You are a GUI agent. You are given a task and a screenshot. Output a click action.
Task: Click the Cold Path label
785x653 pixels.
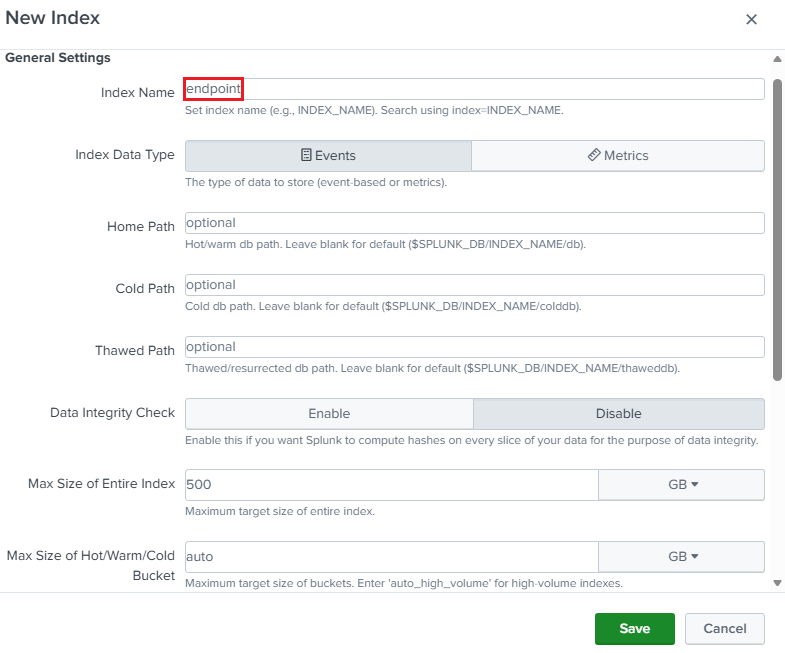pos(145,288)
